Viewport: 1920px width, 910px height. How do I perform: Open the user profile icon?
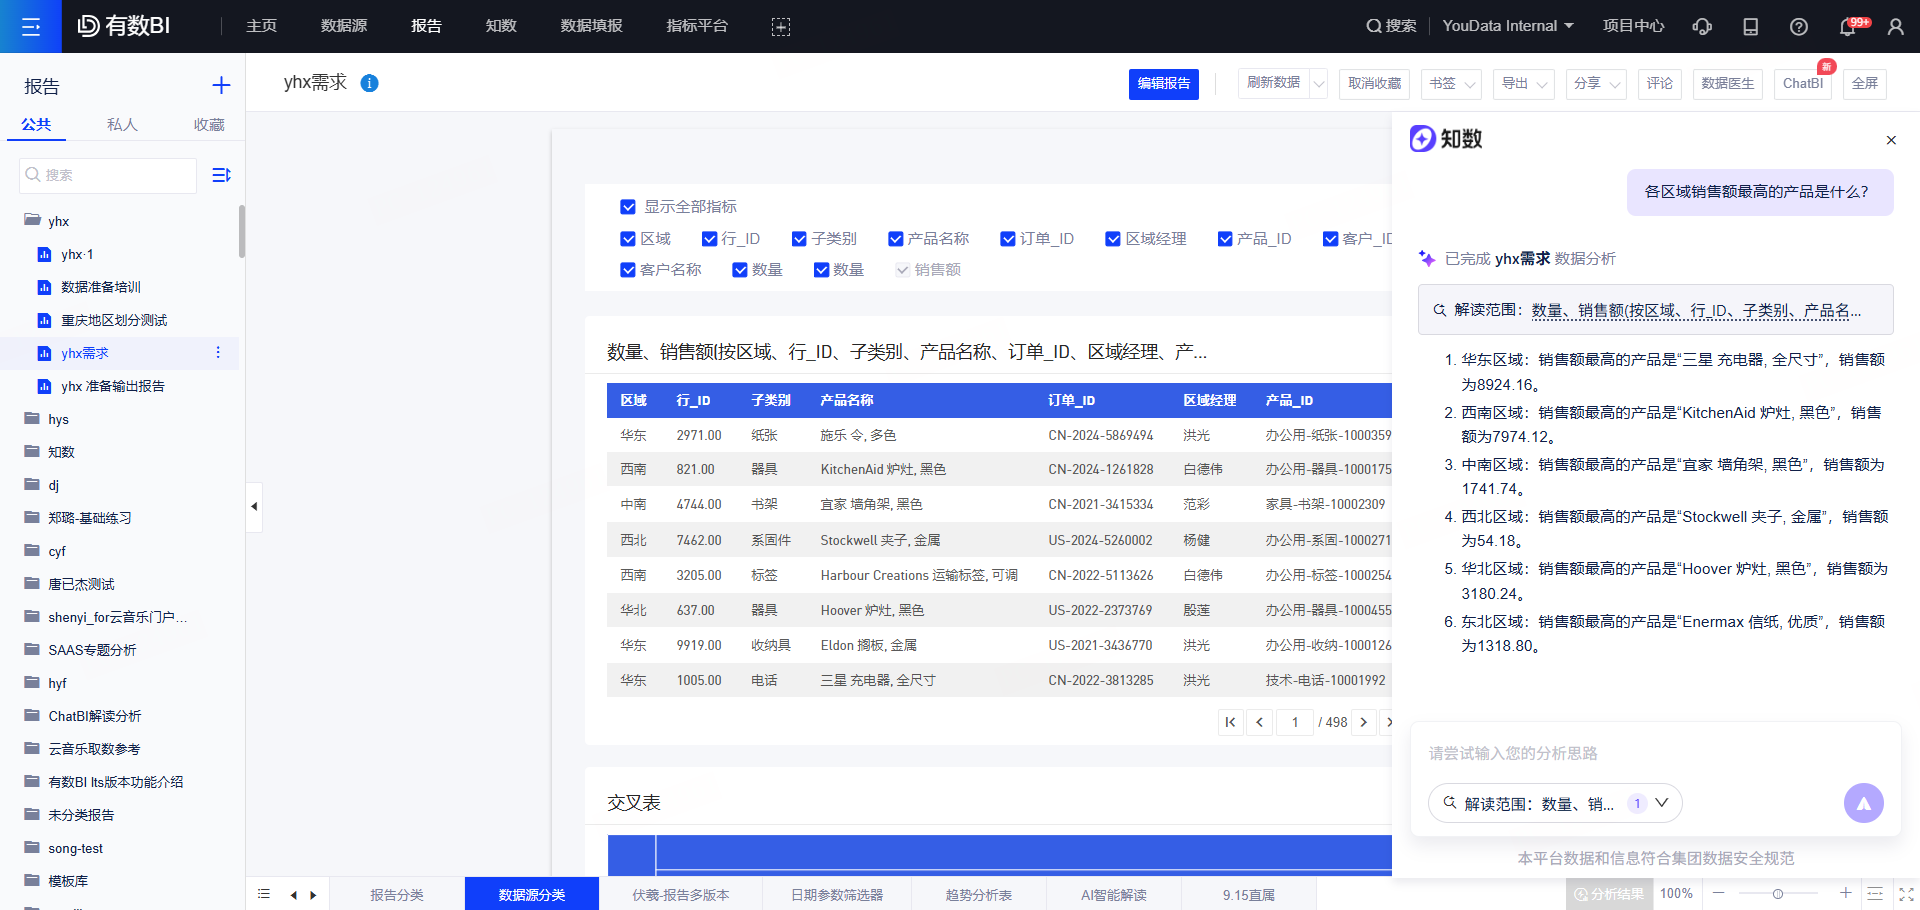click(x=1895, y=27)
